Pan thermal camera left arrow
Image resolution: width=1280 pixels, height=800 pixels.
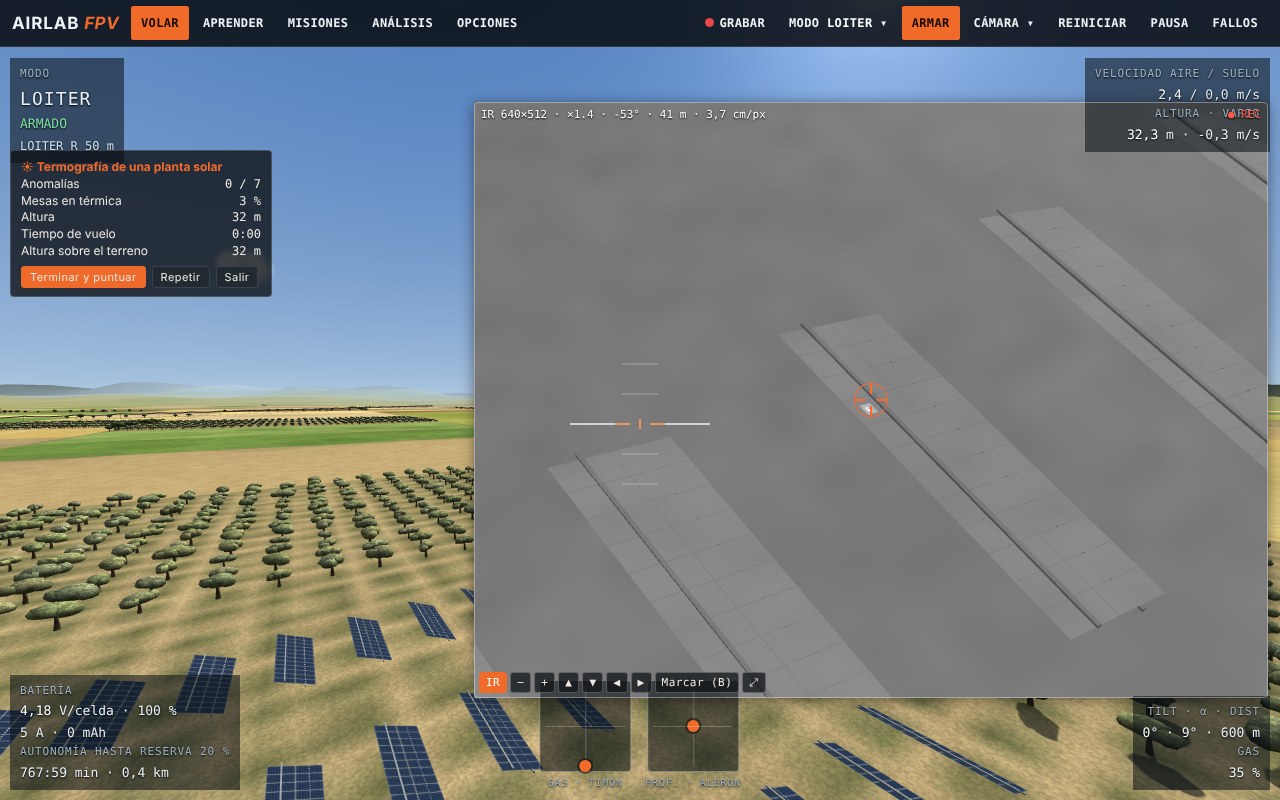coord(617,683)
